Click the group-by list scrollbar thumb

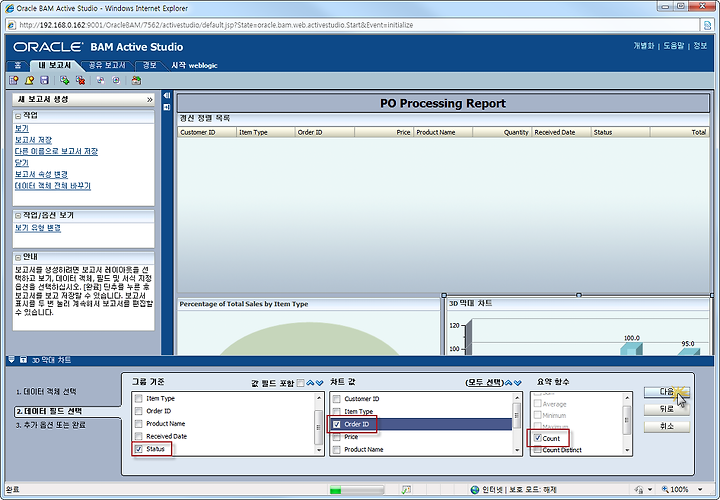click(x=319, y=427)
